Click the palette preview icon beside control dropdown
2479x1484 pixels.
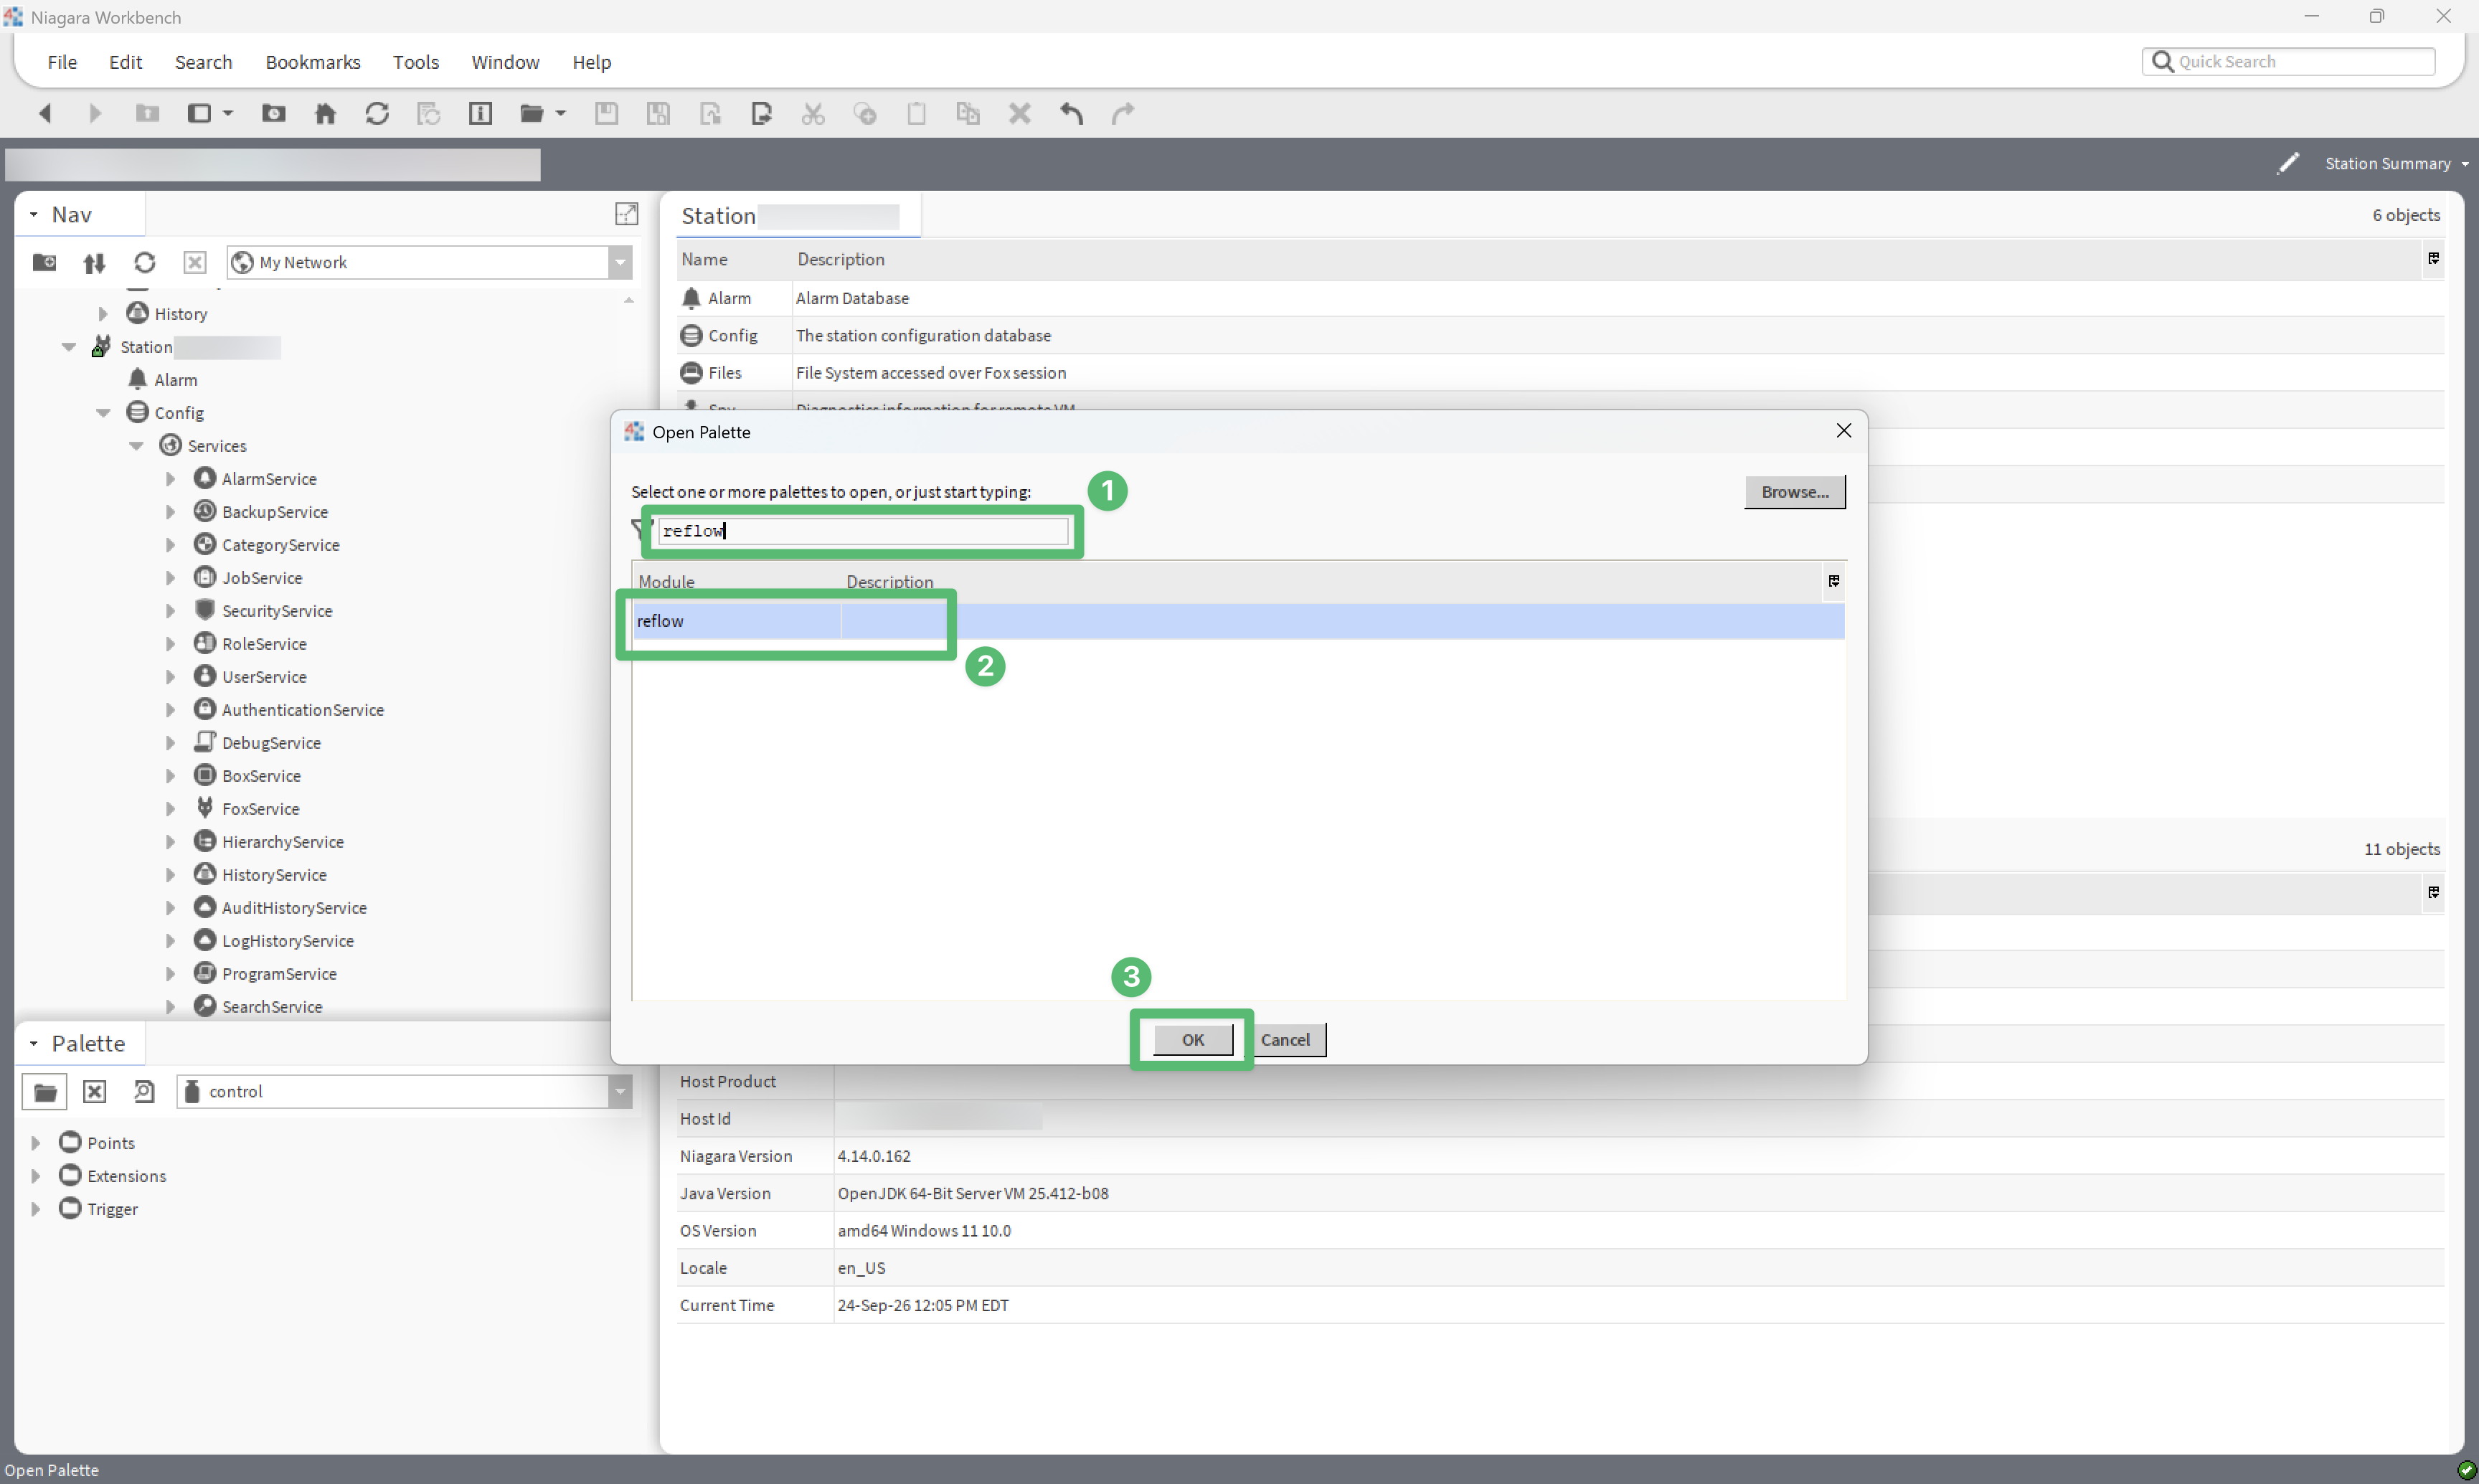144,1091
